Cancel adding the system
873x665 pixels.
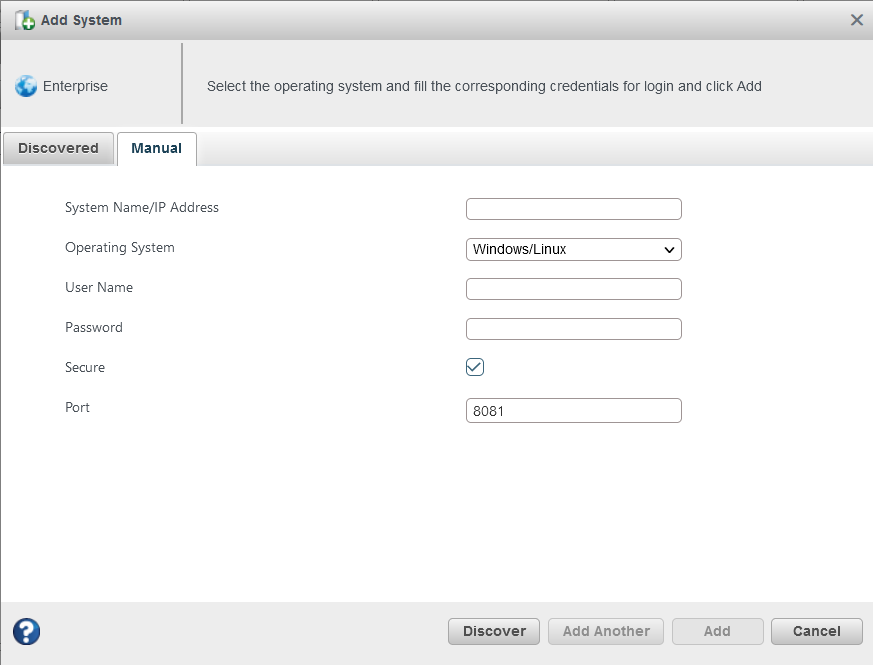(816, 631)
